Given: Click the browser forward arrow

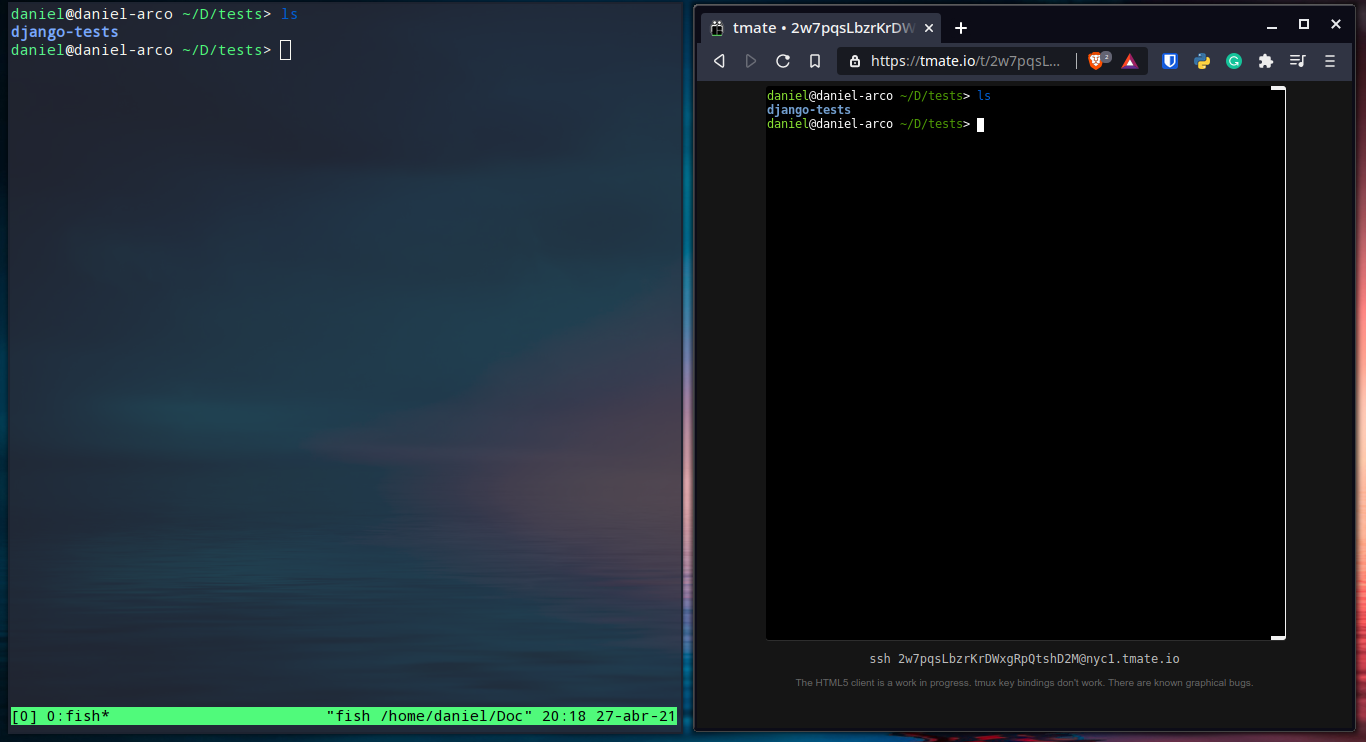Looking at the screenshot, I should [751, 61].
